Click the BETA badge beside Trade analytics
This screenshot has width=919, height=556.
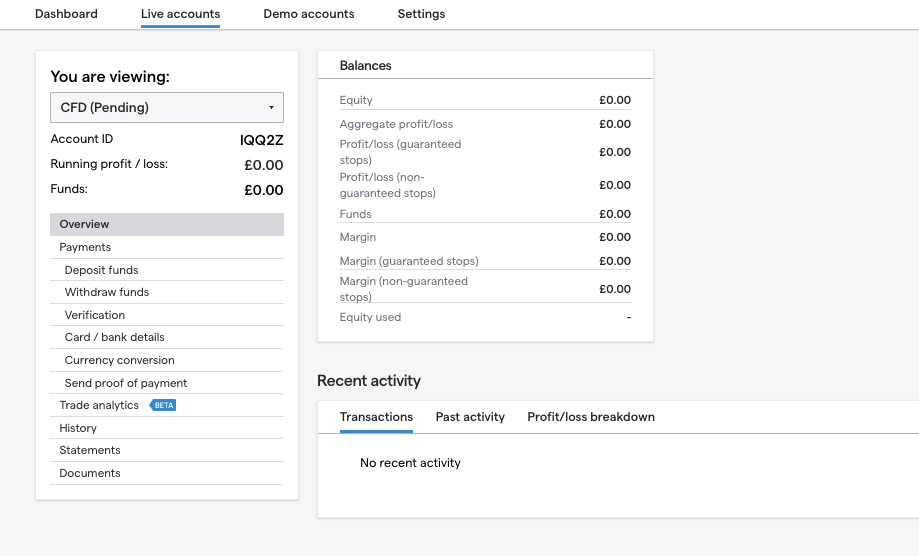(x=163, y=405)
